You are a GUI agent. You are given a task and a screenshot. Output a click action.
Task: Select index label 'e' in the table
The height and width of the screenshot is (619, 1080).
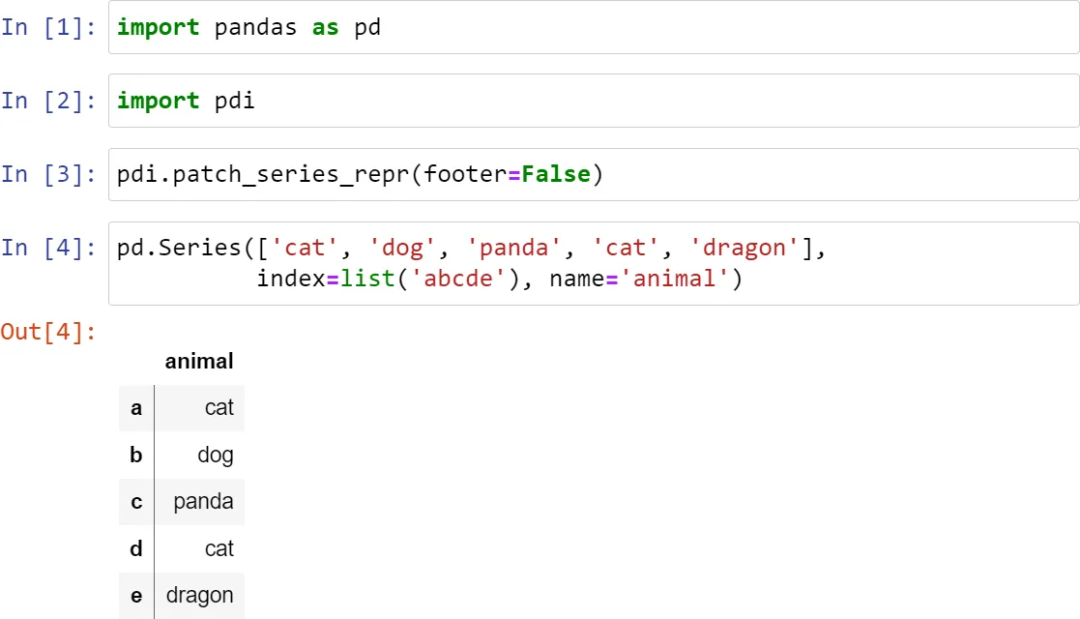[136, 596]
